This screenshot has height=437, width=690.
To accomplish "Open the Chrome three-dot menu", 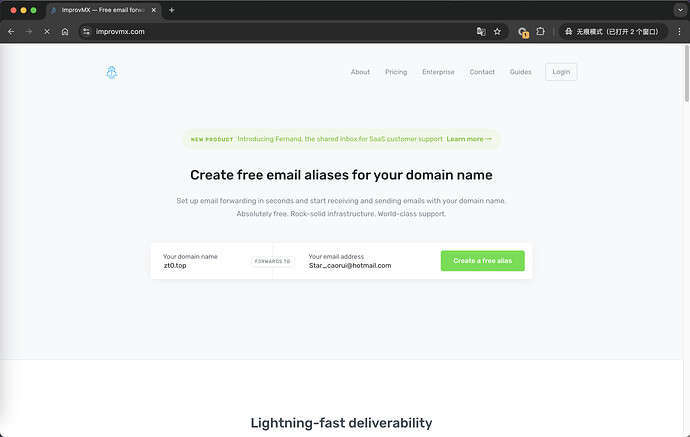I will pos(677,32).
